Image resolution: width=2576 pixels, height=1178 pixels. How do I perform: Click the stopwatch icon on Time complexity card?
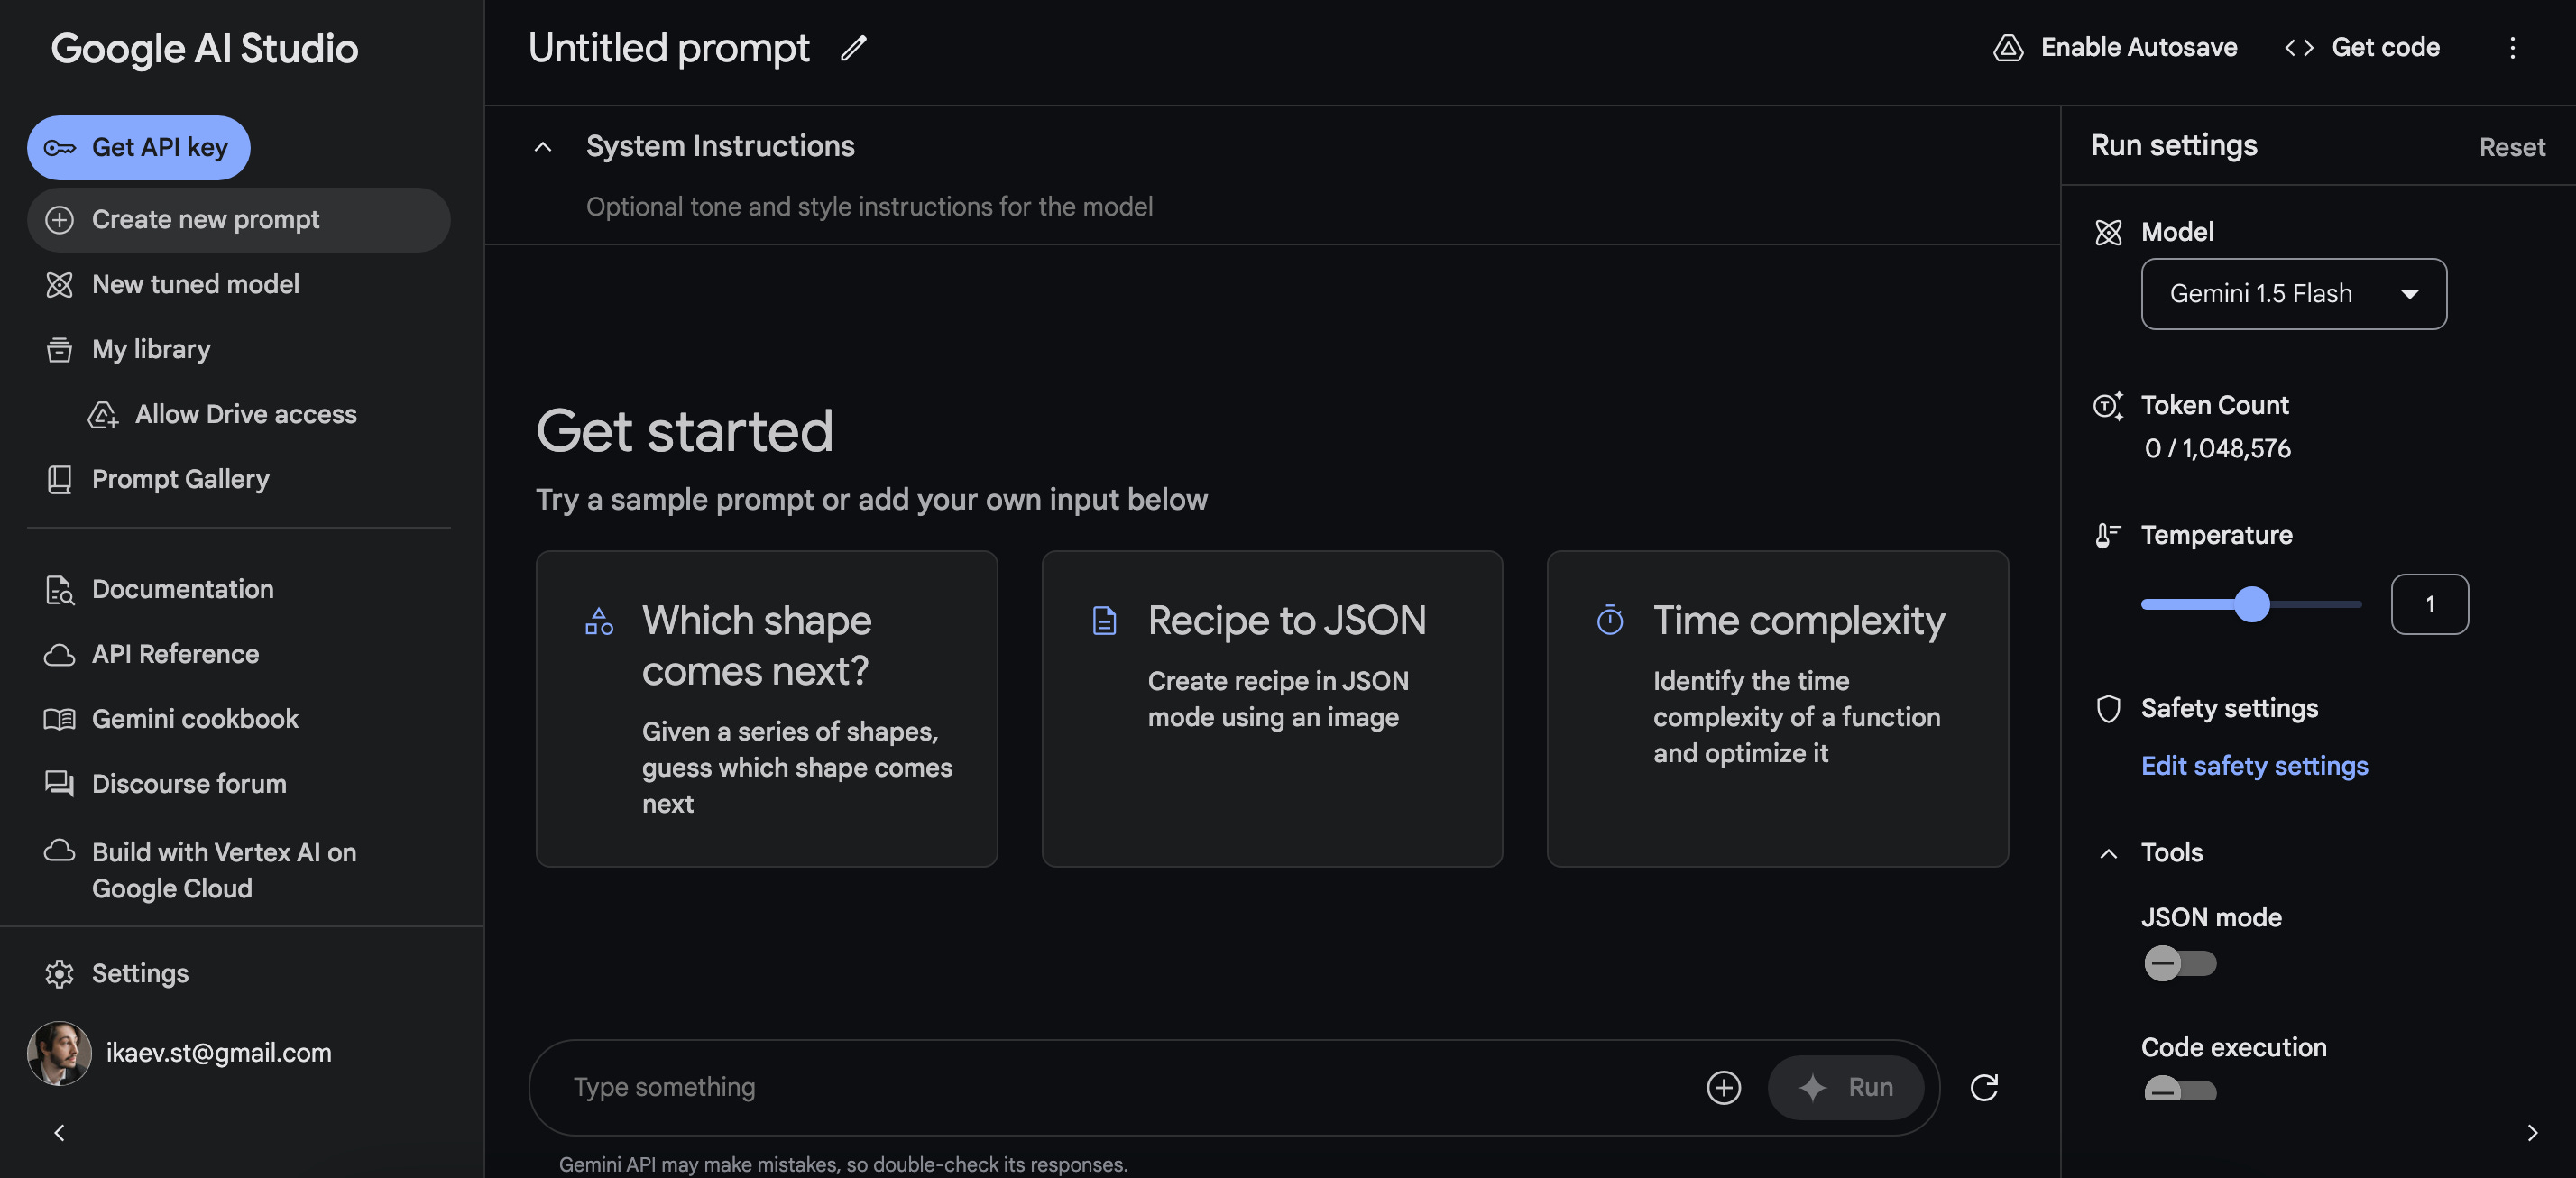coord(1610,620)
